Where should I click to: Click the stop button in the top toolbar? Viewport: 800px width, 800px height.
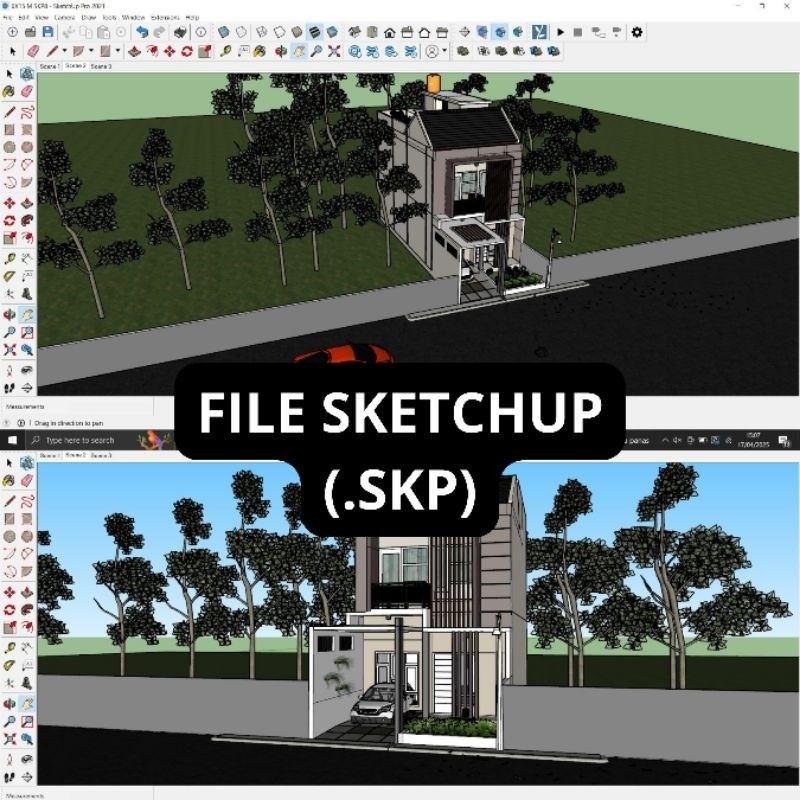click(578, 32)
